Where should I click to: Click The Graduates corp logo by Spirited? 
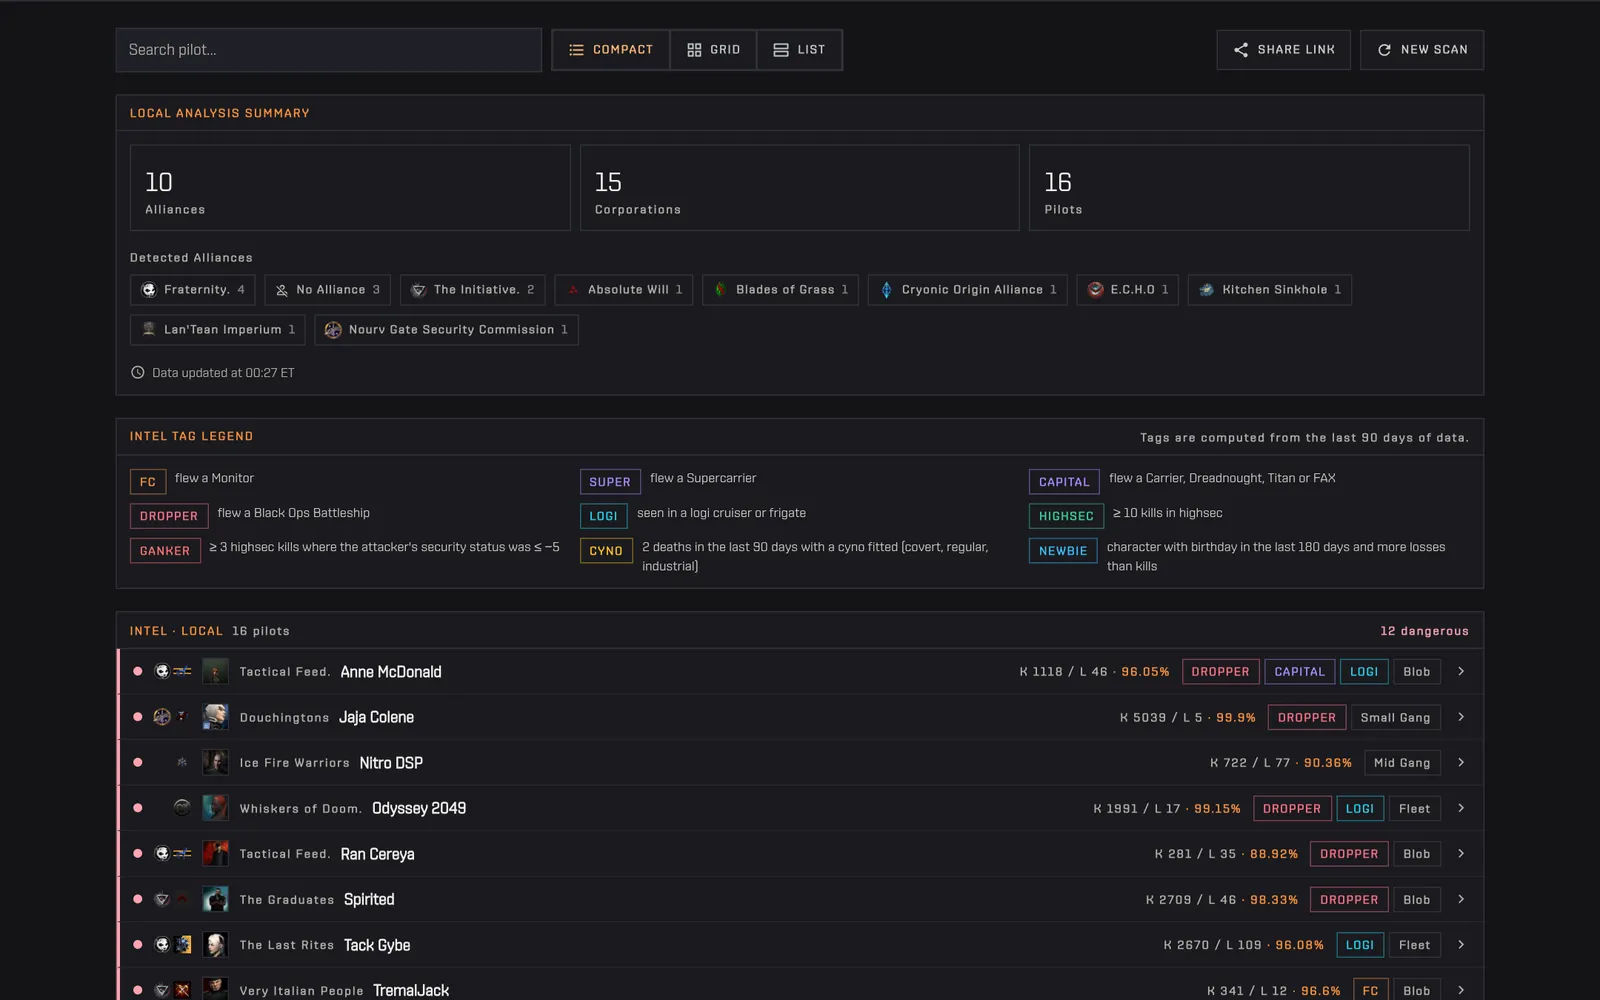pos(182,900)
